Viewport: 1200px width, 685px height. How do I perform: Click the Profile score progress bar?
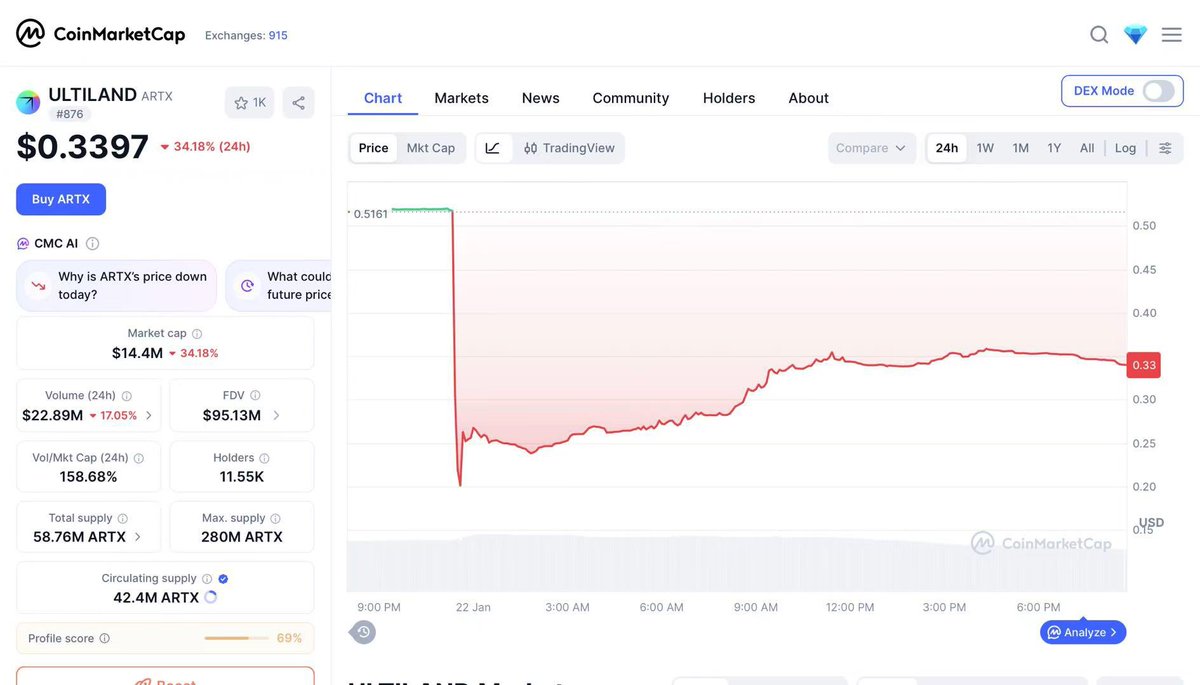236,638
